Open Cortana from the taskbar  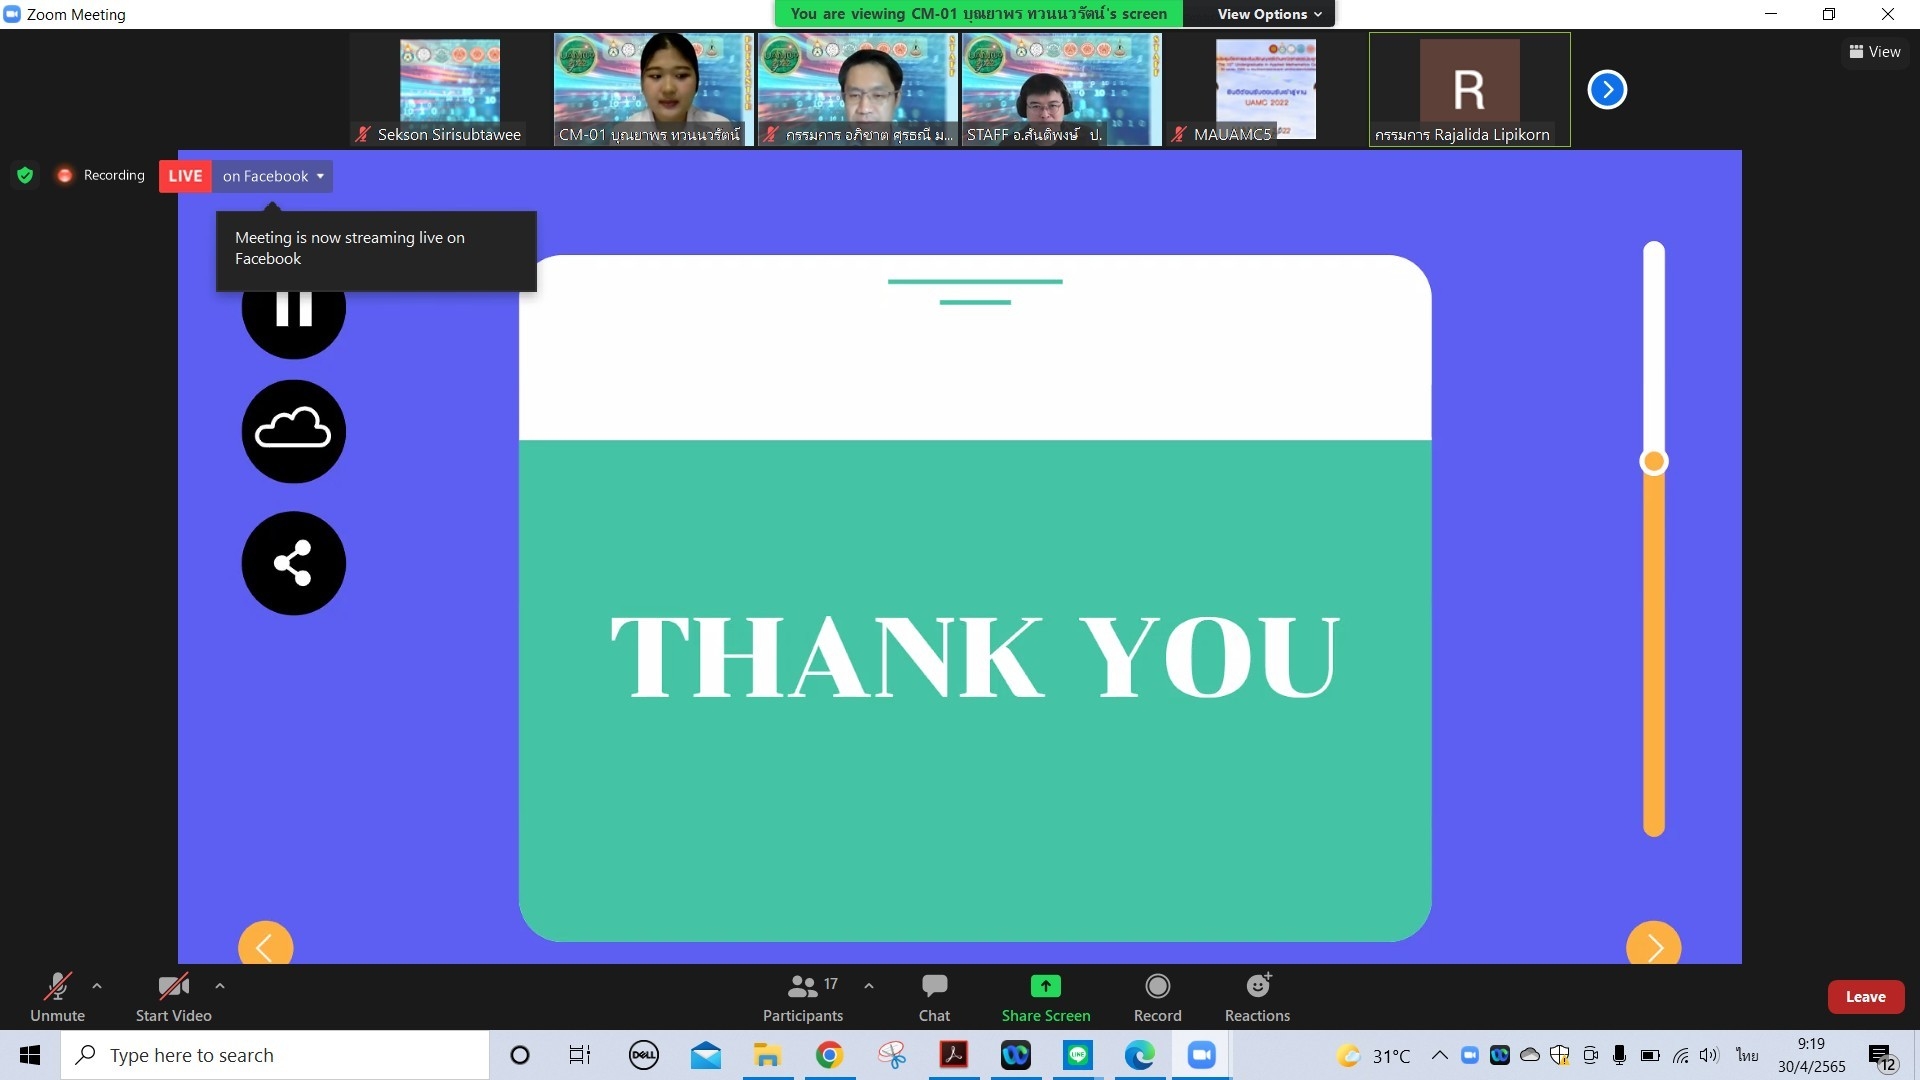click(519, 1055)
